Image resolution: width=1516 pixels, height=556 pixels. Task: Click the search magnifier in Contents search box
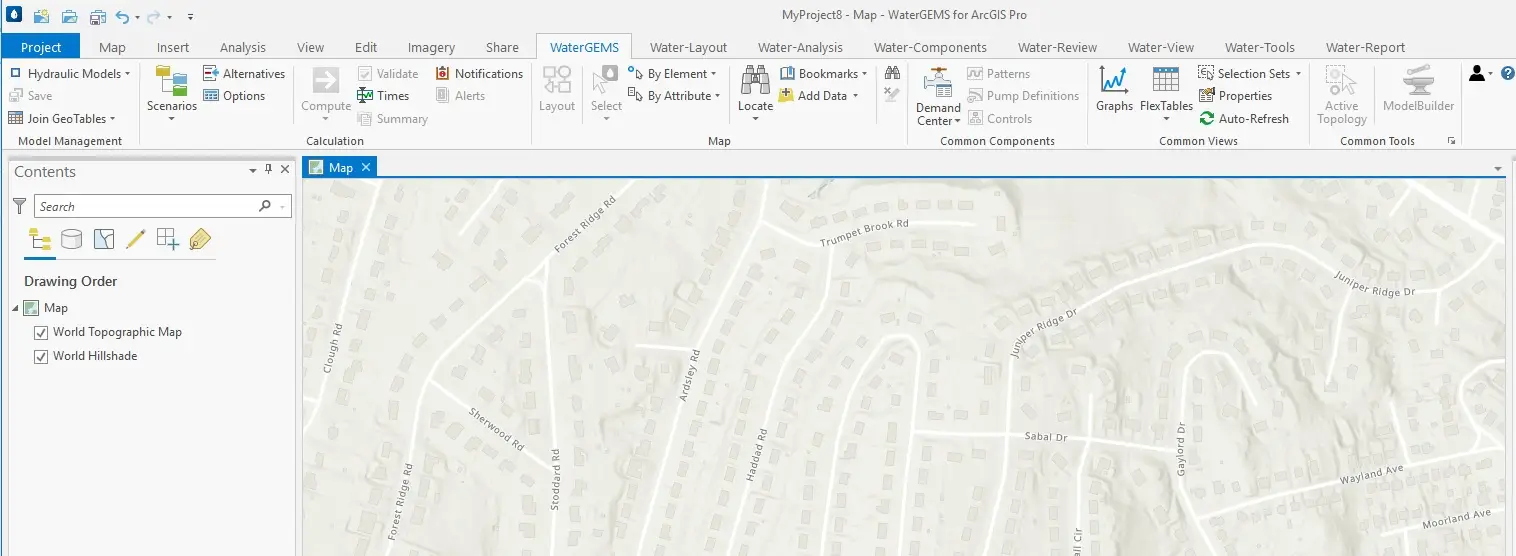[265, 206]
